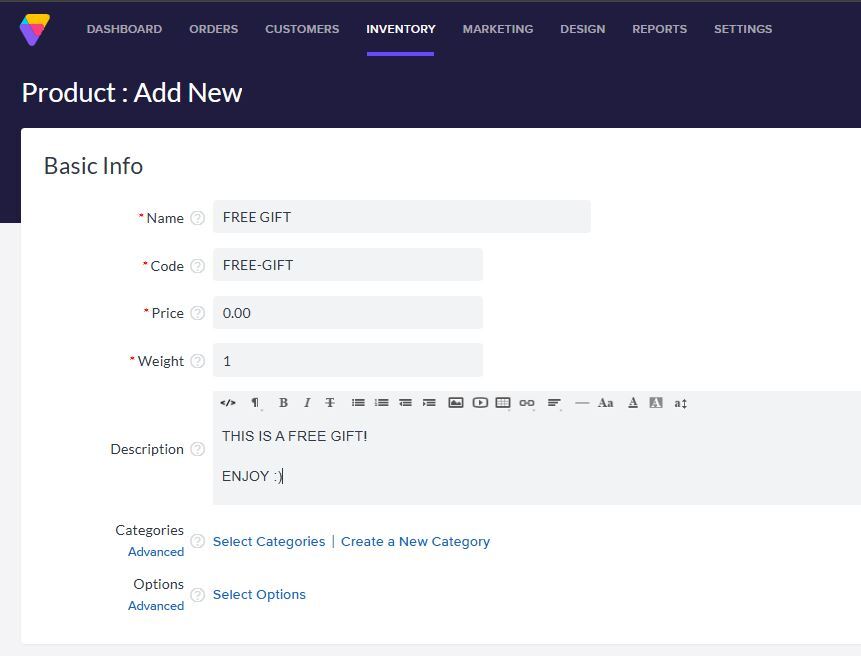The height and width of the screenshot is (656, 861).
Task: Insert a horizontal line in the description
Action: (582, 403)
